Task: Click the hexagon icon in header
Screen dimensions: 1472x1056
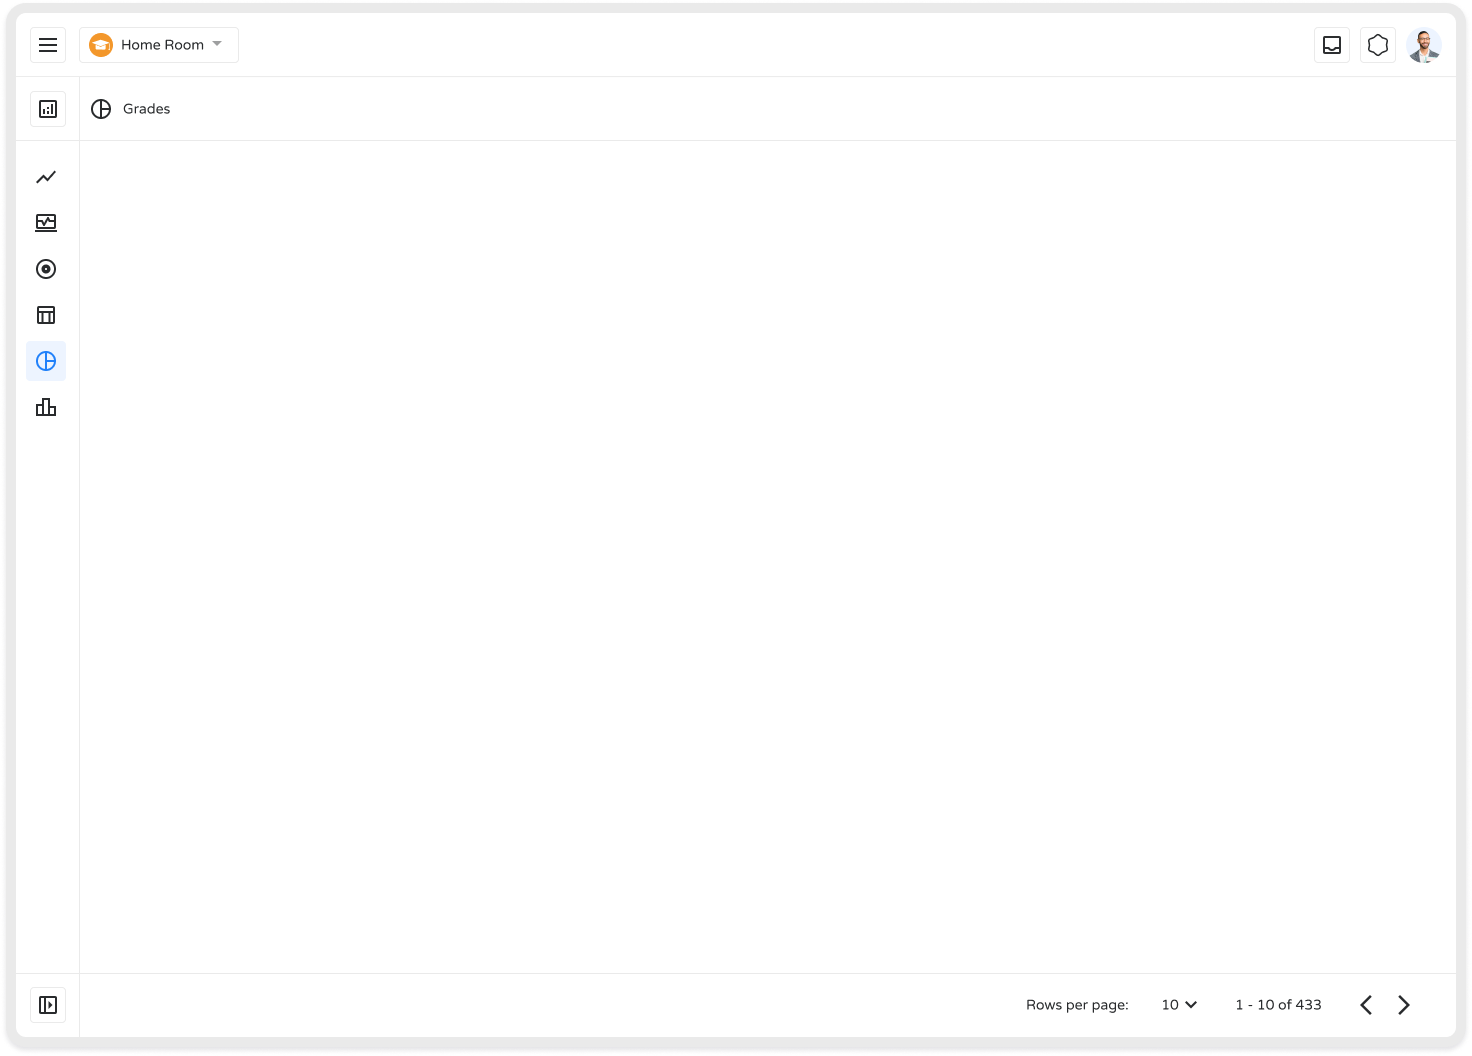Action: click(1378, 45)
